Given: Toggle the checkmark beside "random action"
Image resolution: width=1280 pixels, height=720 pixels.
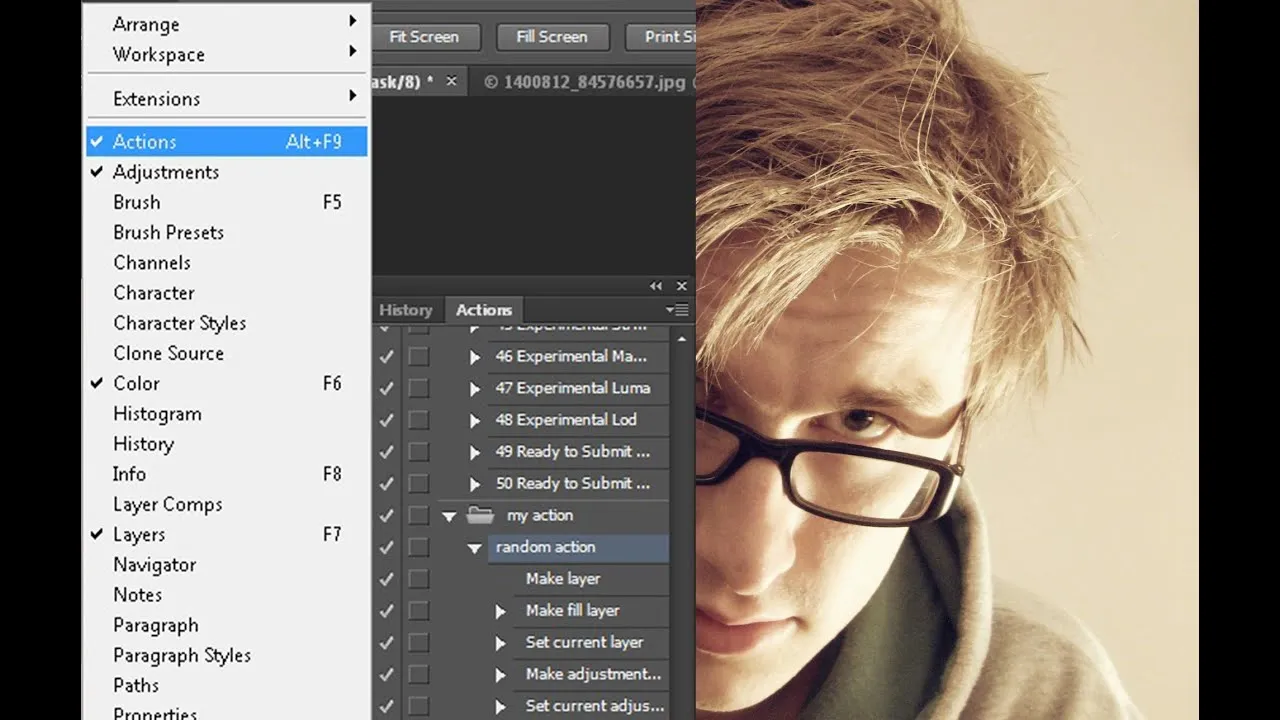Looking at the screenshot, I should (x=386, y=547).
